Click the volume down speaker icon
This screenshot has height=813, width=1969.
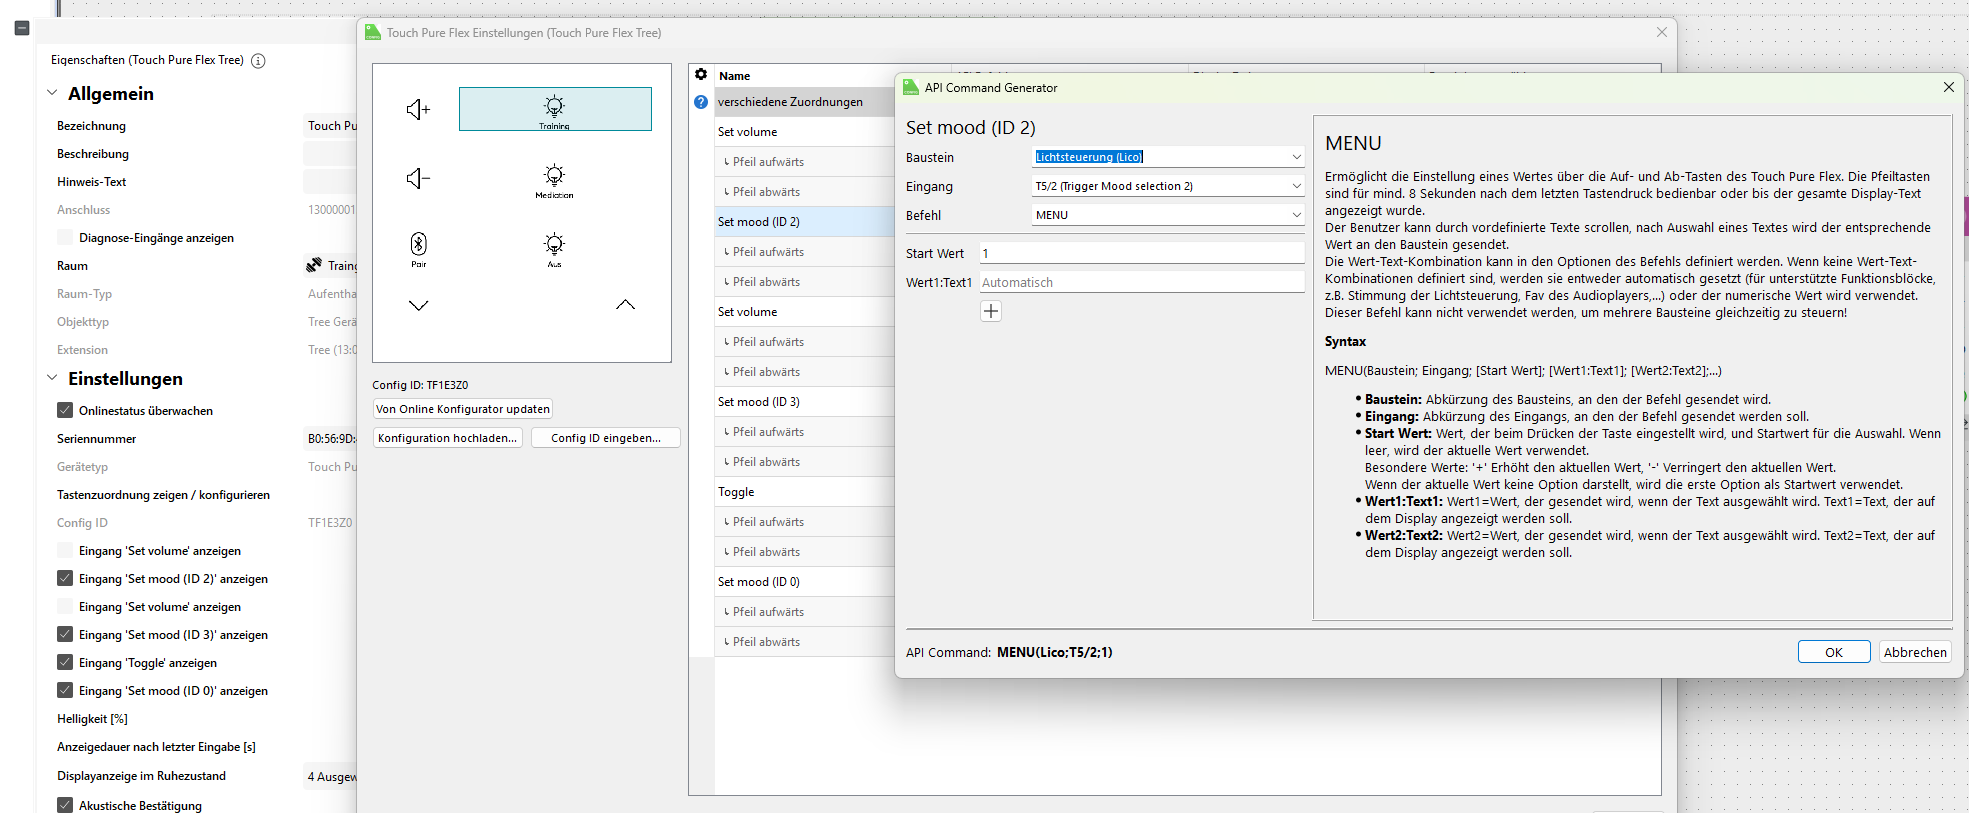click(x=418, y=178)
